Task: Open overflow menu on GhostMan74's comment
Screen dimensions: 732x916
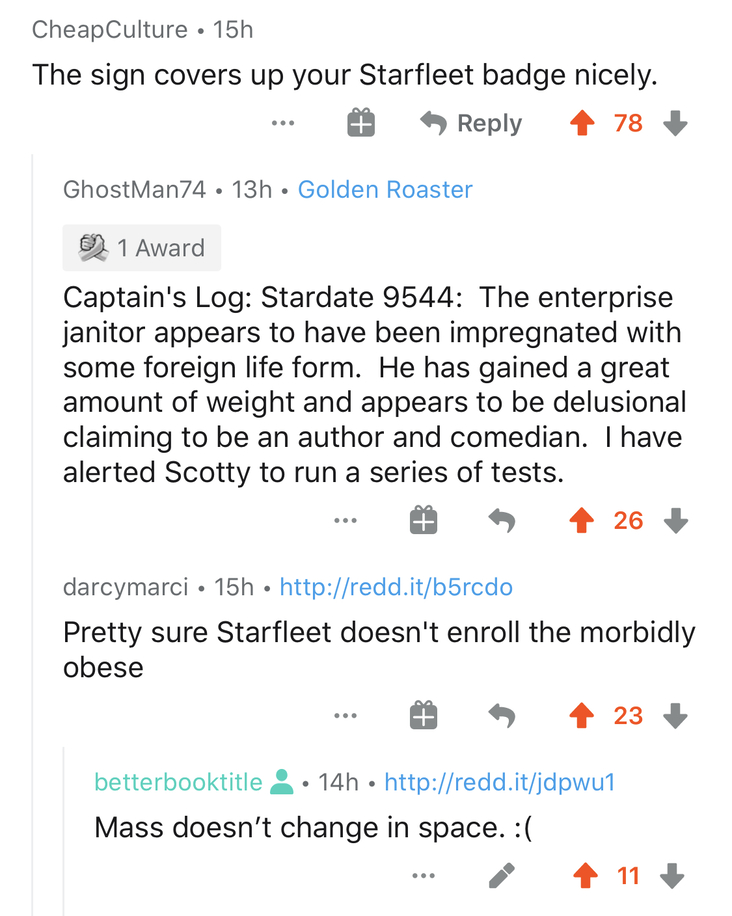Action: (345, 520)
